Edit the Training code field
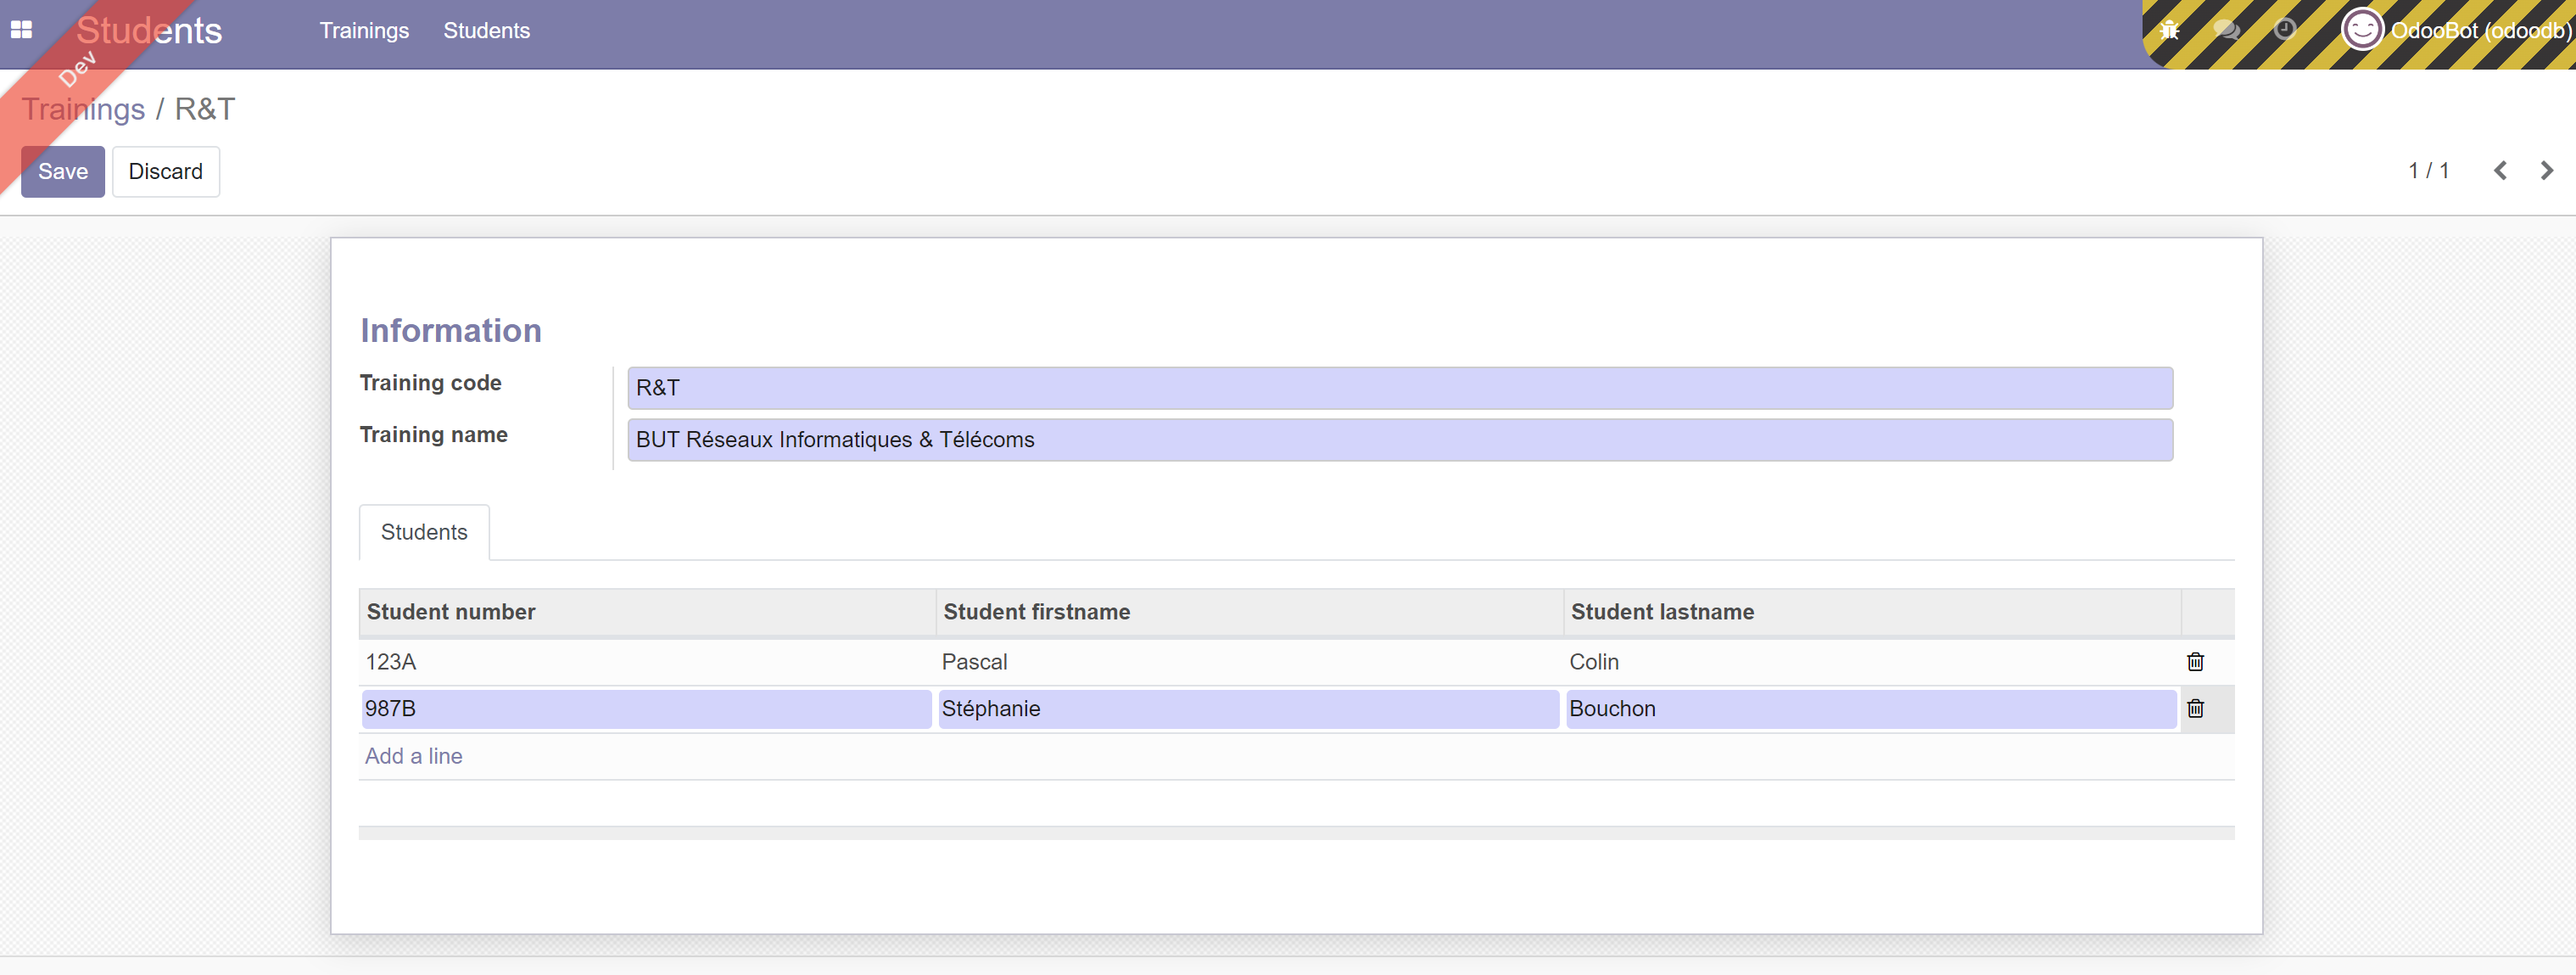This screenshot has width=2576, height=975. point(1399,388)
